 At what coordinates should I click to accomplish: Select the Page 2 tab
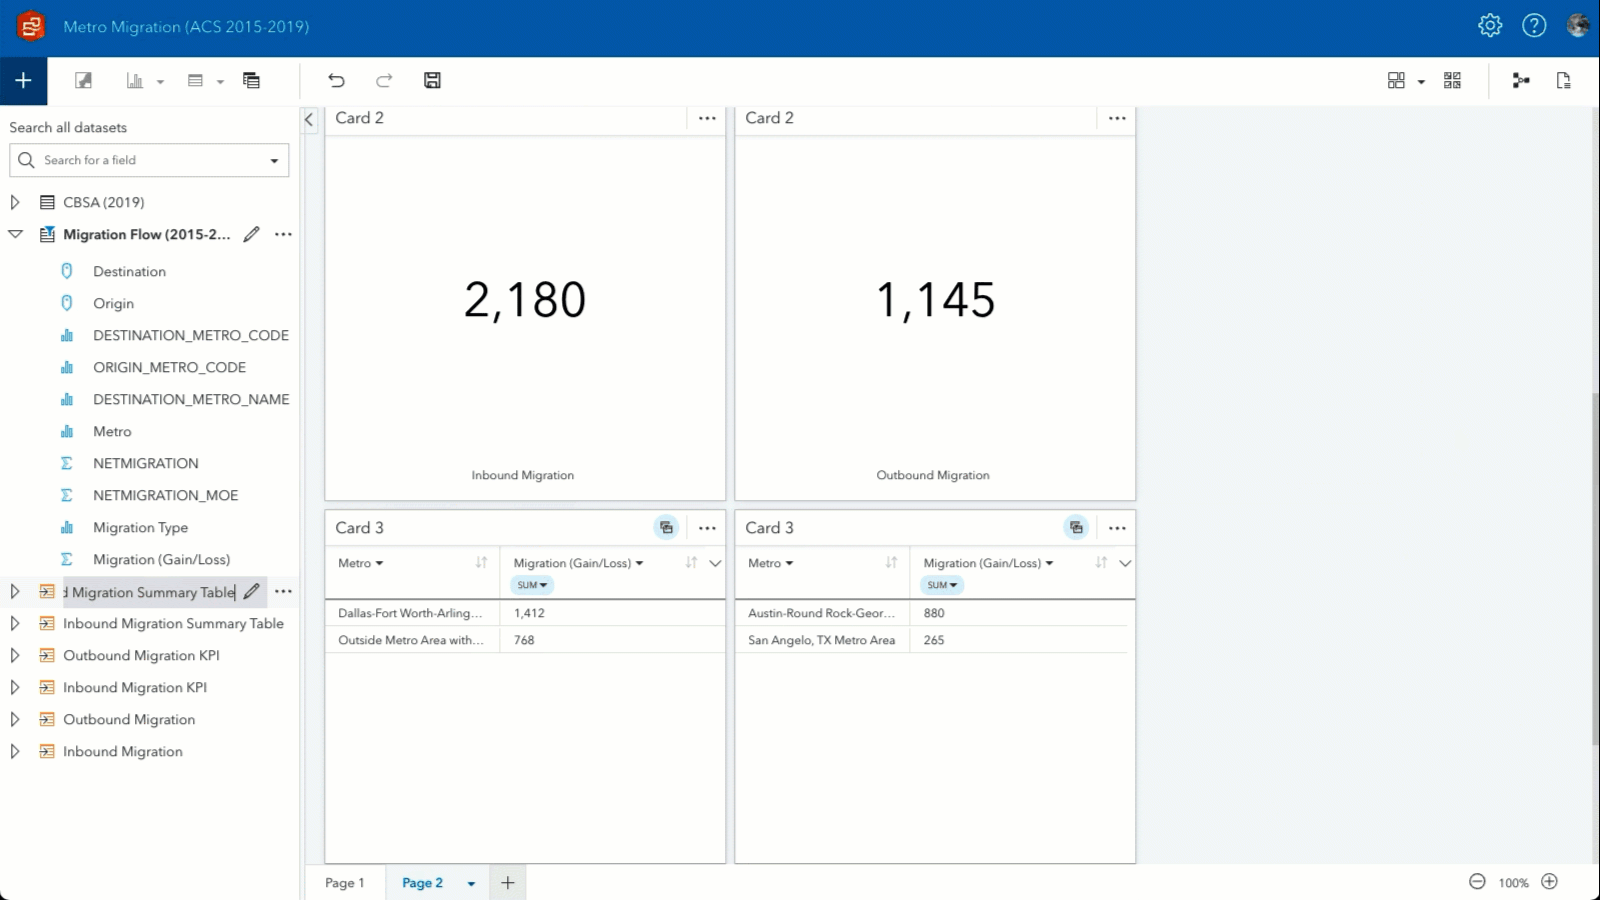[422, 883]
